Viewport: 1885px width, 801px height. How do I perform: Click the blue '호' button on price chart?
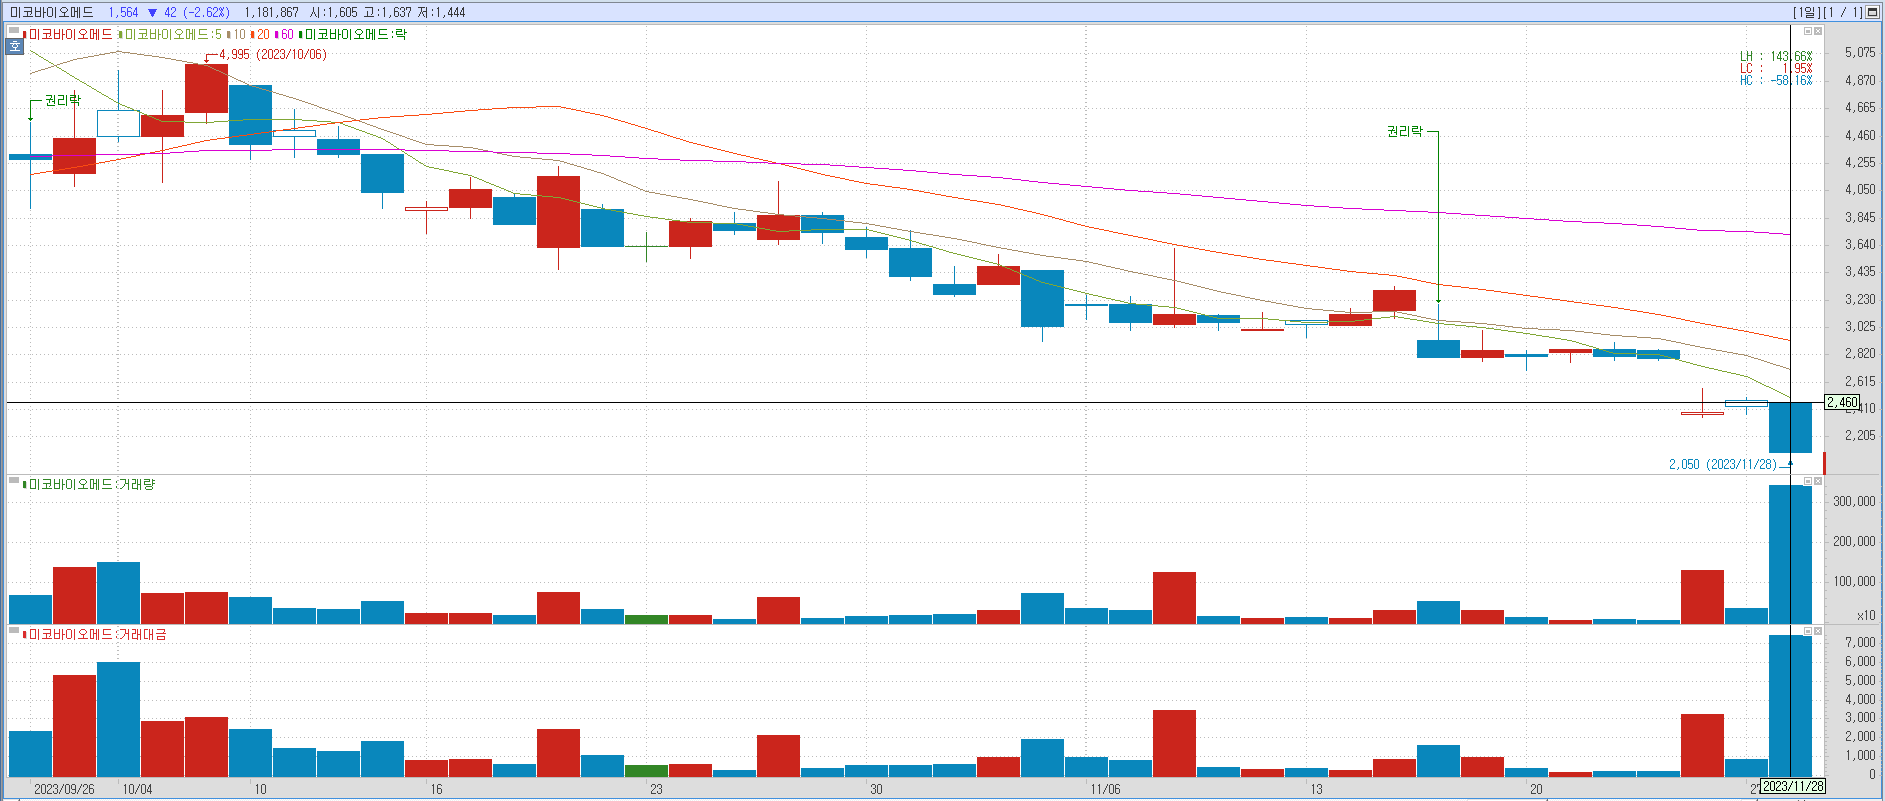click(15, 46)
